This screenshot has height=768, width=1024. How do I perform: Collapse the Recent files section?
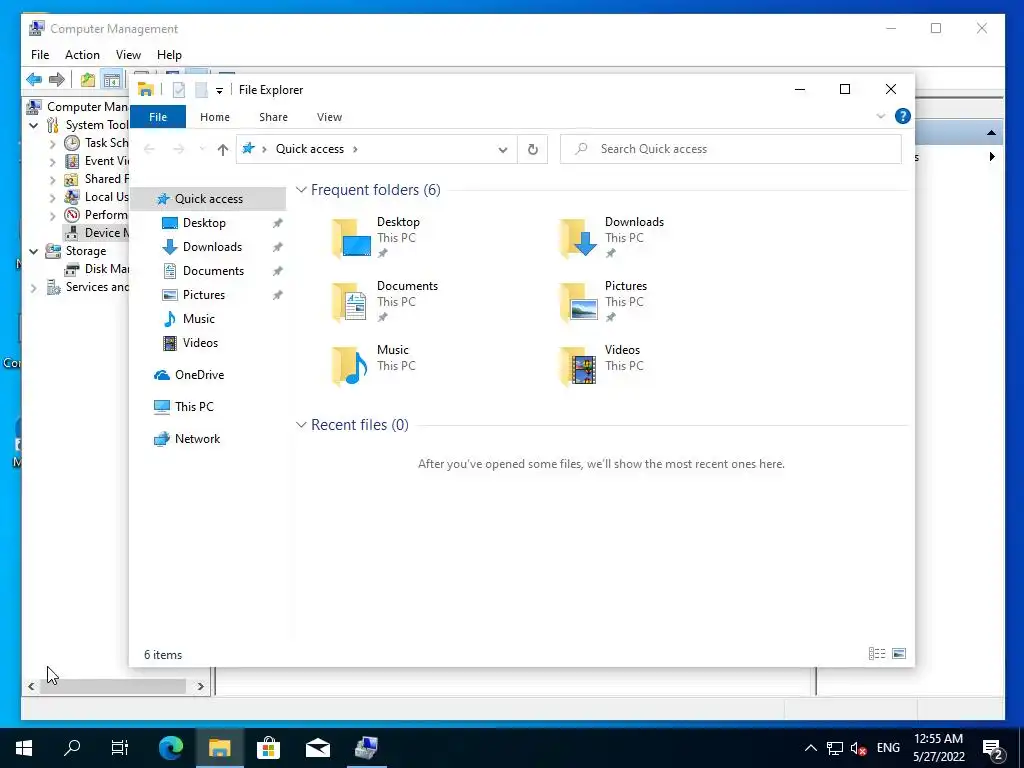[x=301, y=424]
